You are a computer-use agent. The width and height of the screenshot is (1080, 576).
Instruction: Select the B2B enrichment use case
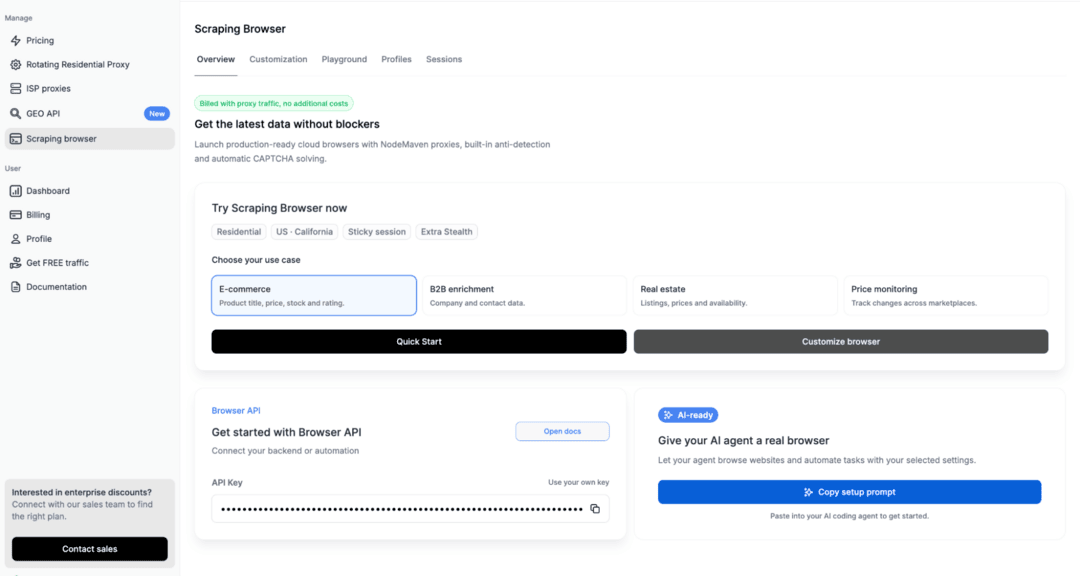pos(525,296)
